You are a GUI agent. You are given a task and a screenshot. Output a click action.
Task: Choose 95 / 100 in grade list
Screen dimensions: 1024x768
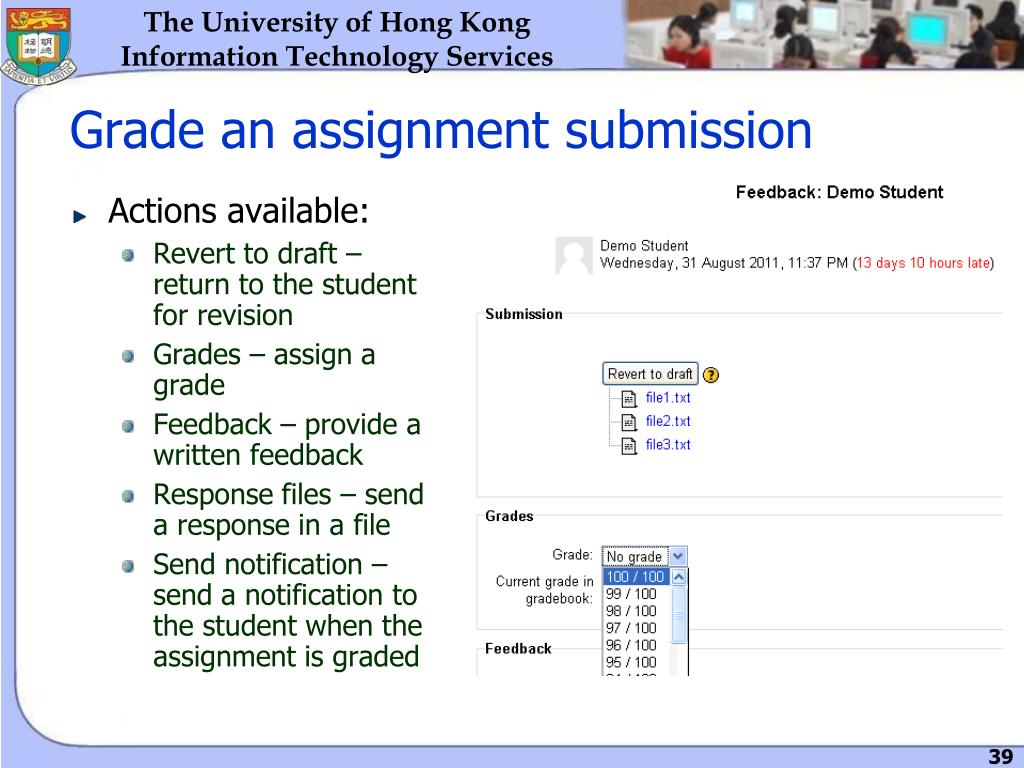(635, 662)
